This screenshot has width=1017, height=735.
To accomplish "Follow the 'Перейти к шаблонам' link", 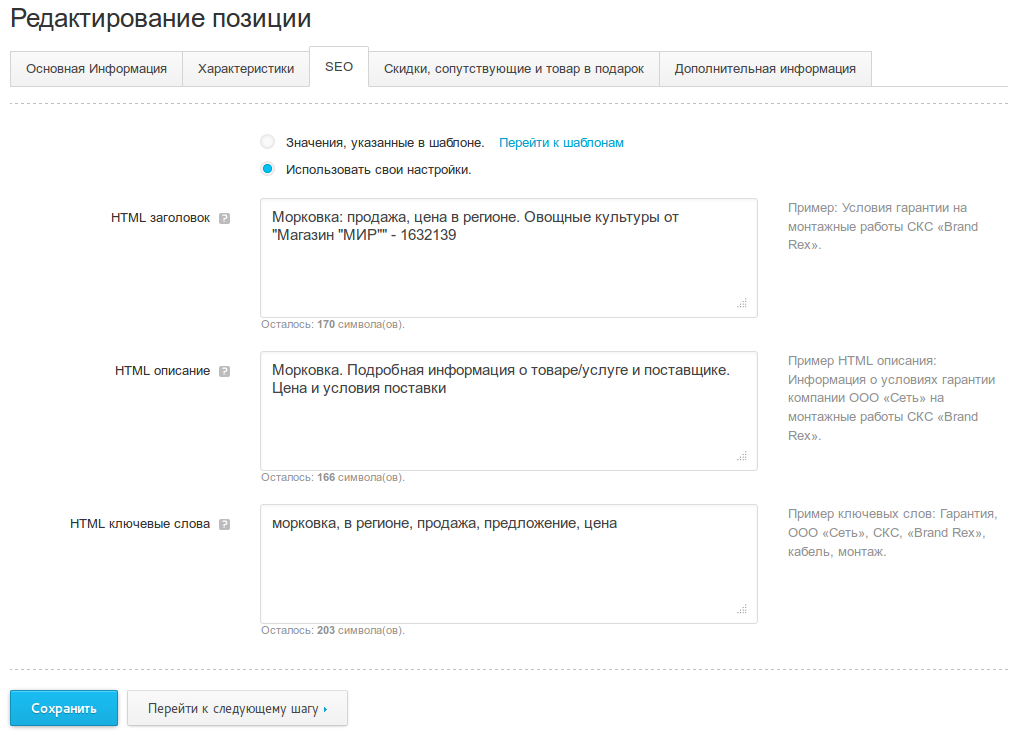I will point(561,143).
